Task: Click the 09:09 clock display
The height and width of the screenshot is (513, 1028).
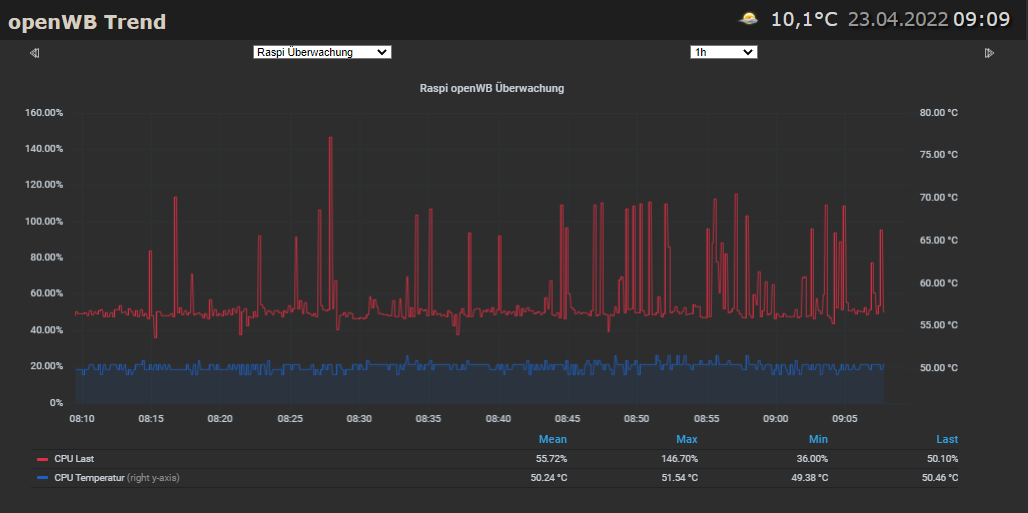Action: point(981,19)
